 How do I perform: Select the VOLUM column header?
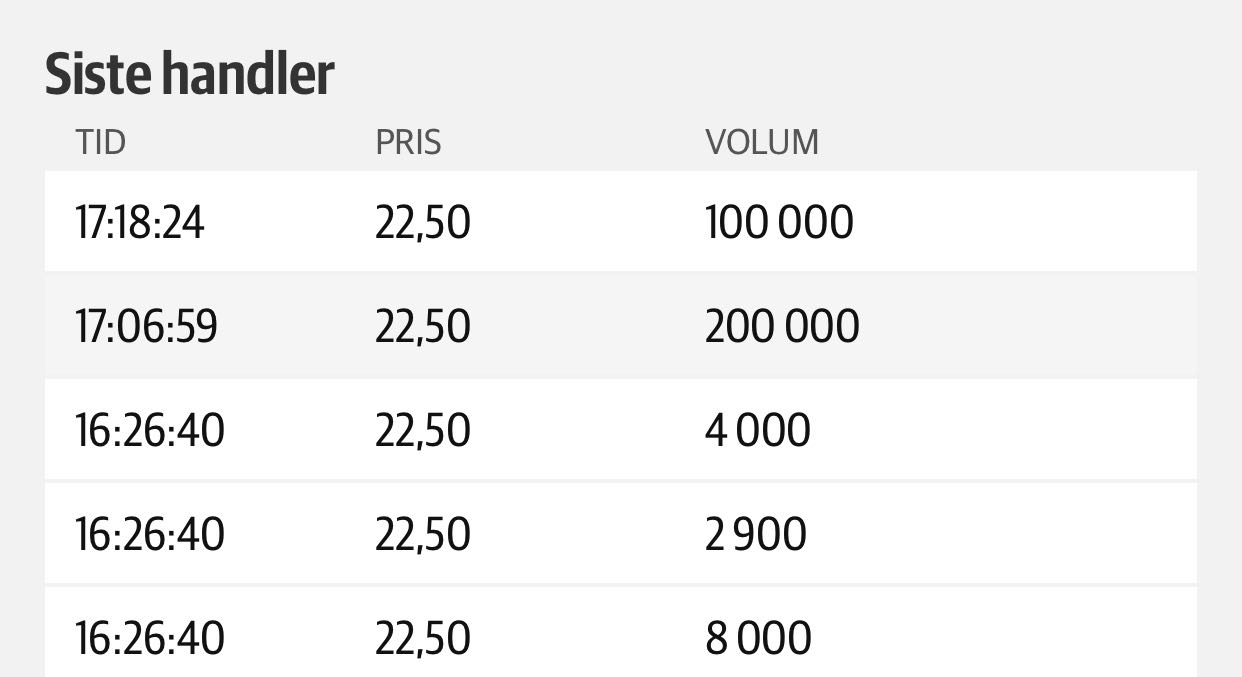tap(762, 142)
